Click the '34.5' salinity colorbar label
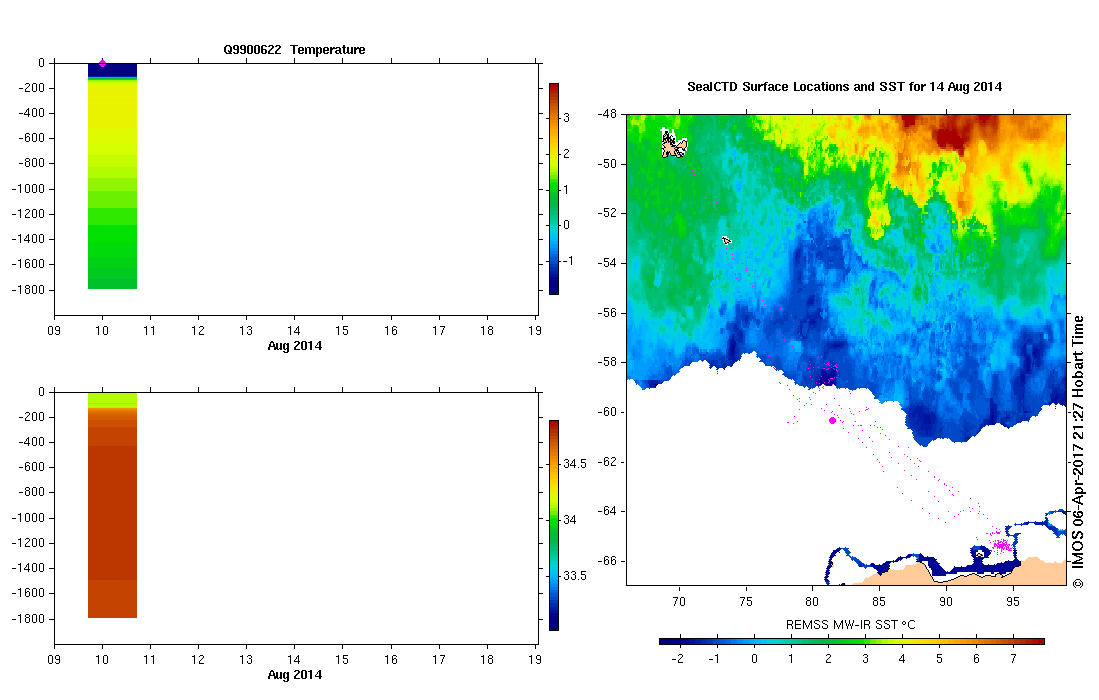The width and height of the screenshot is (1099, 700). (575, 464)
